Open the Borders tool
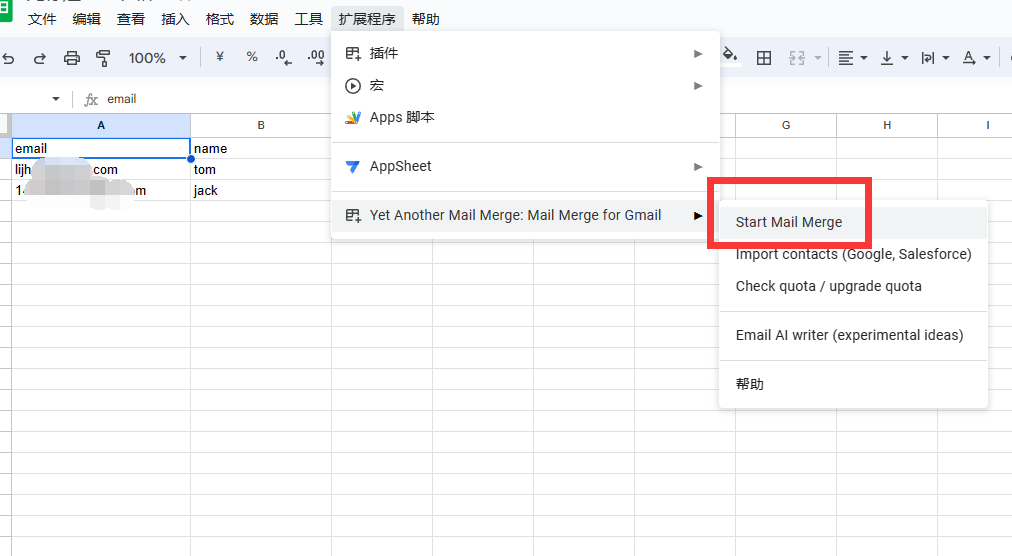1012x556 pixels. point(764,58)
